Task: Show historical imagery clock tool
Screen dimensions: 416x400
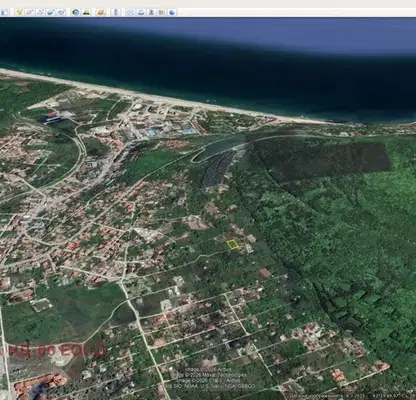Action: tap(76, 13)
